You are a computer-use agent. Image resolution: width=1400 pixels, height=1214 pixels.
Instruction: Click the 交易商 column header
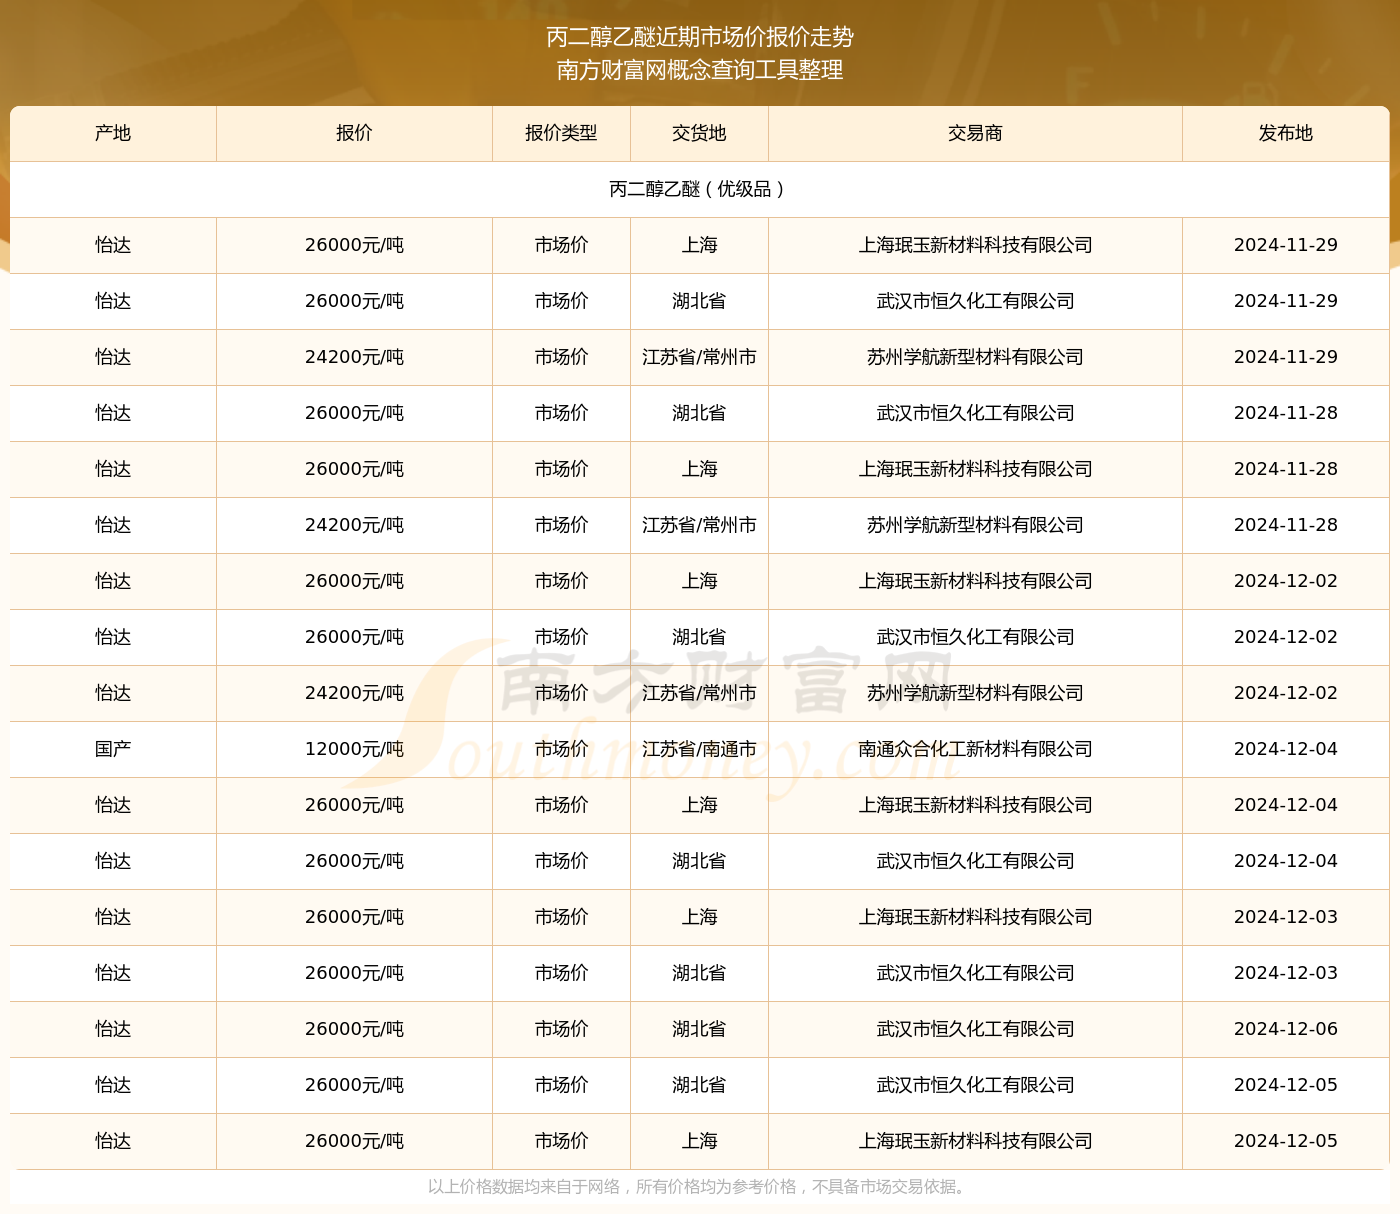coord(975,133)
